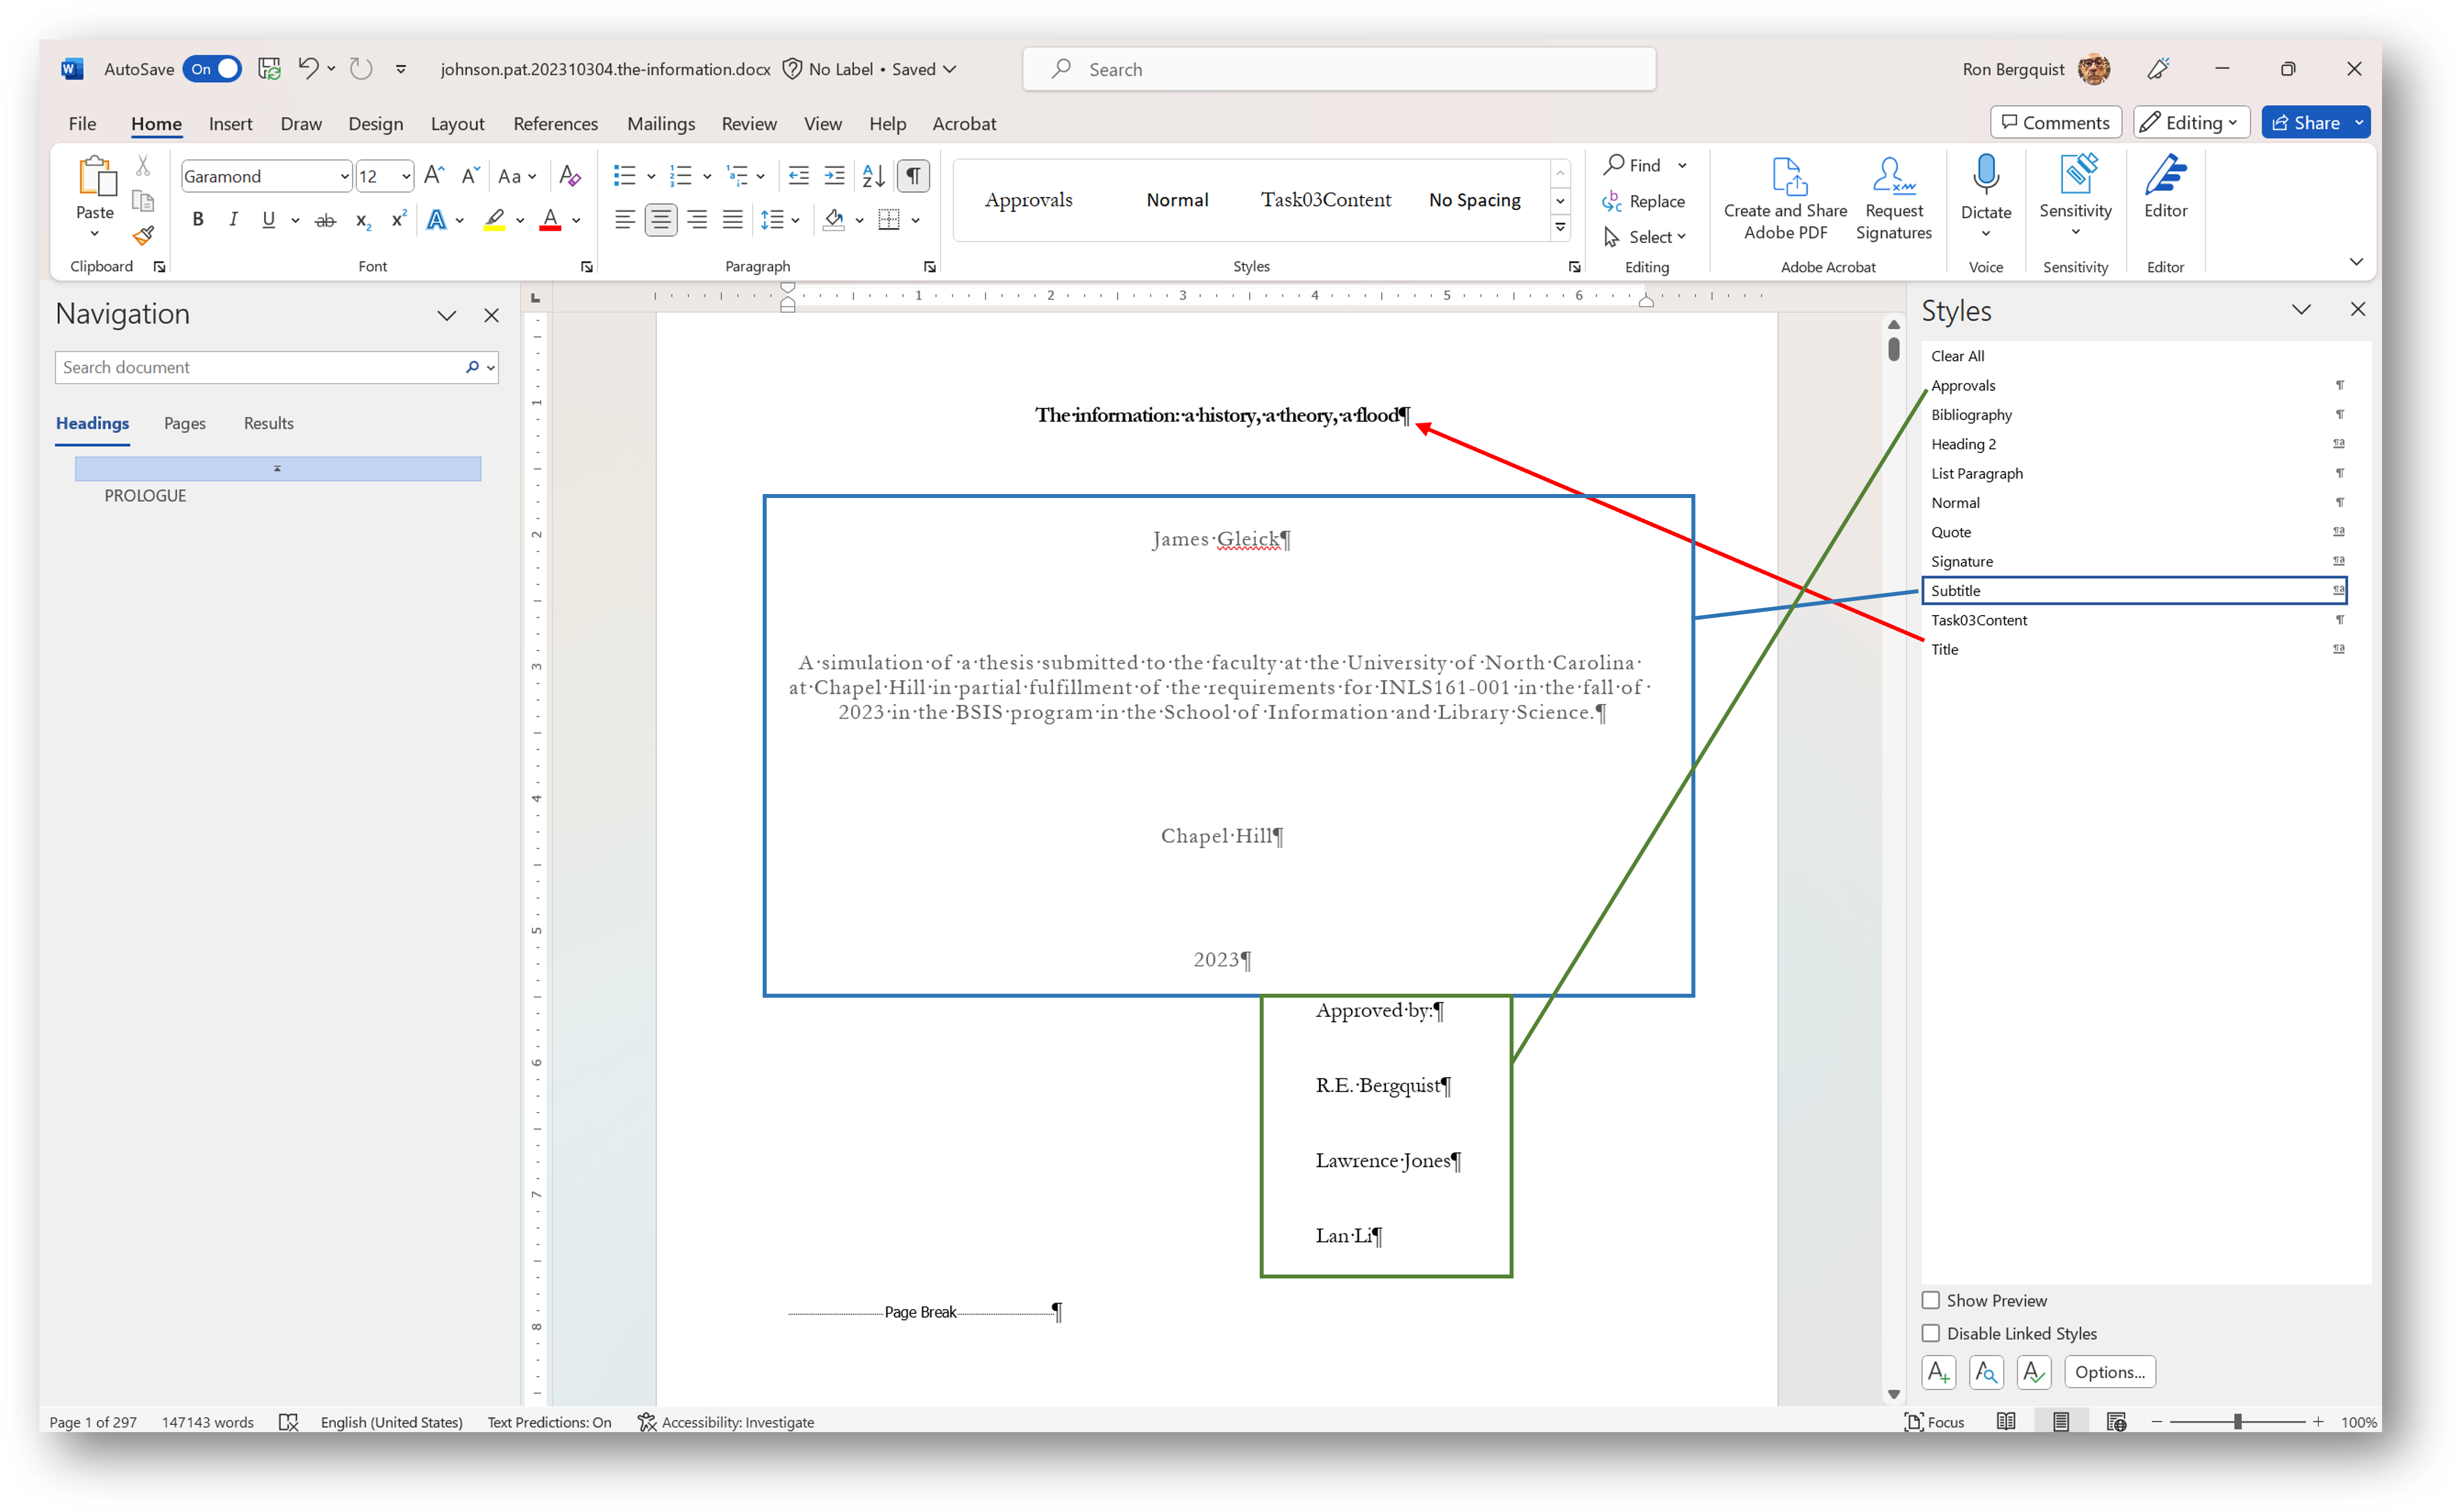
Task: Turn off AutoSave
Action: [x=212, y=68]
